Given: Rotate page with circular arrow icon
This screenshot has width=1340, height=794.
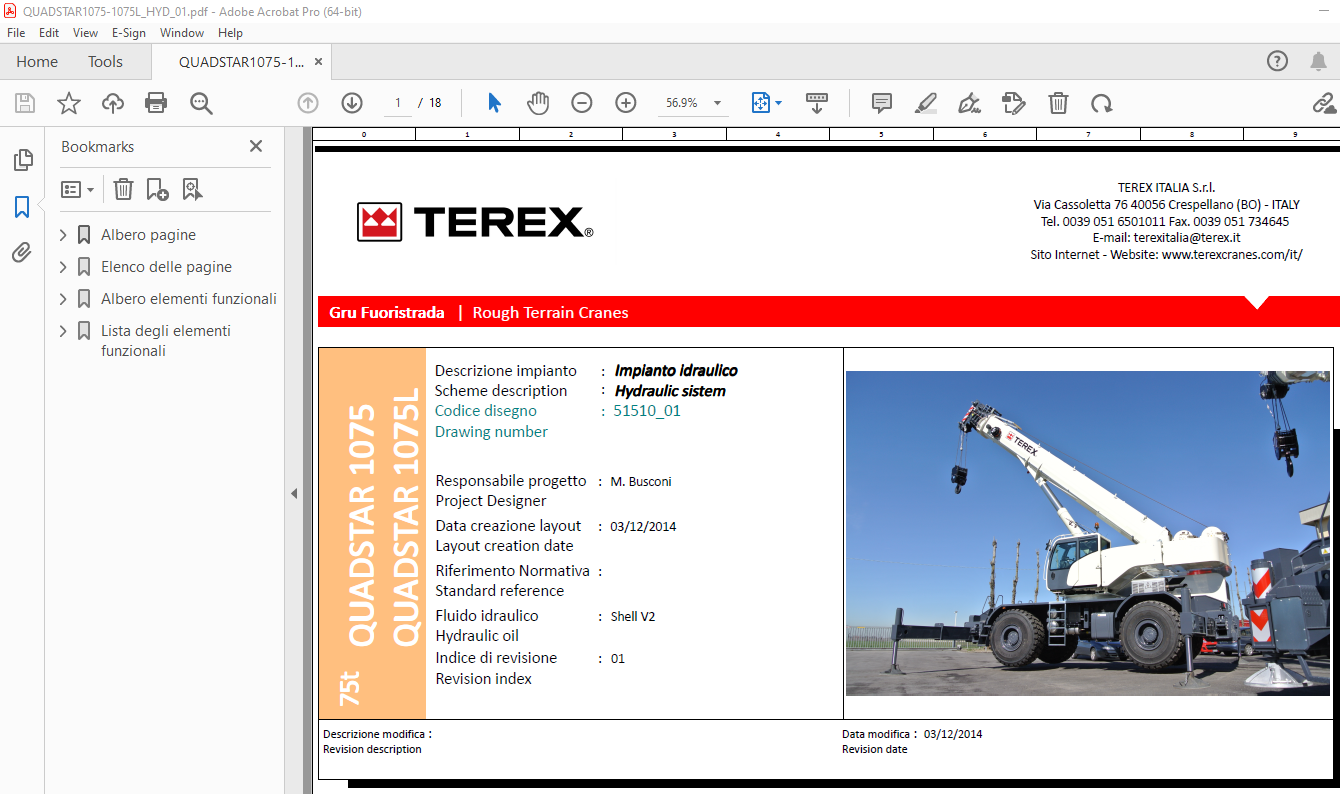Looking at the screenshot, I should (x=1102, y=103).
